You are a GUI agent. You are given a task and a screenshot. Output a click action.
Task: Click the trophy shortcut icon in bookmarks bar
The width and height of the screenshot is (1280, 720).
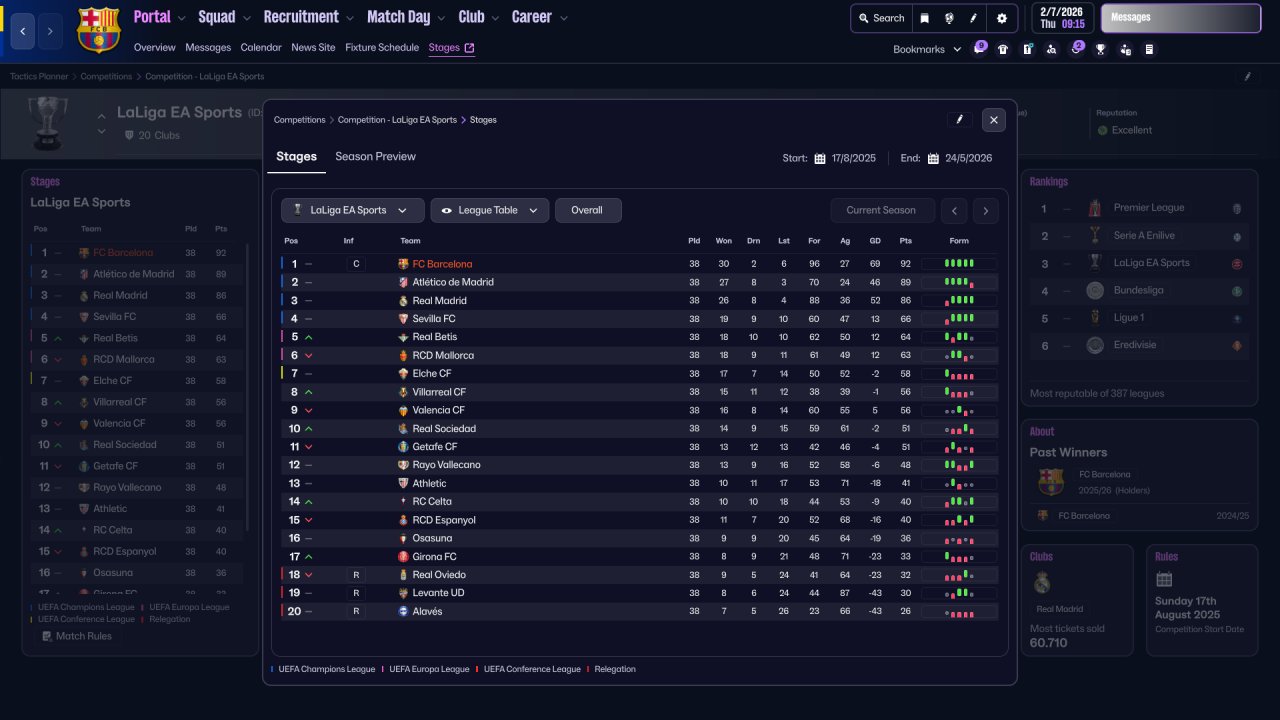1101,49
